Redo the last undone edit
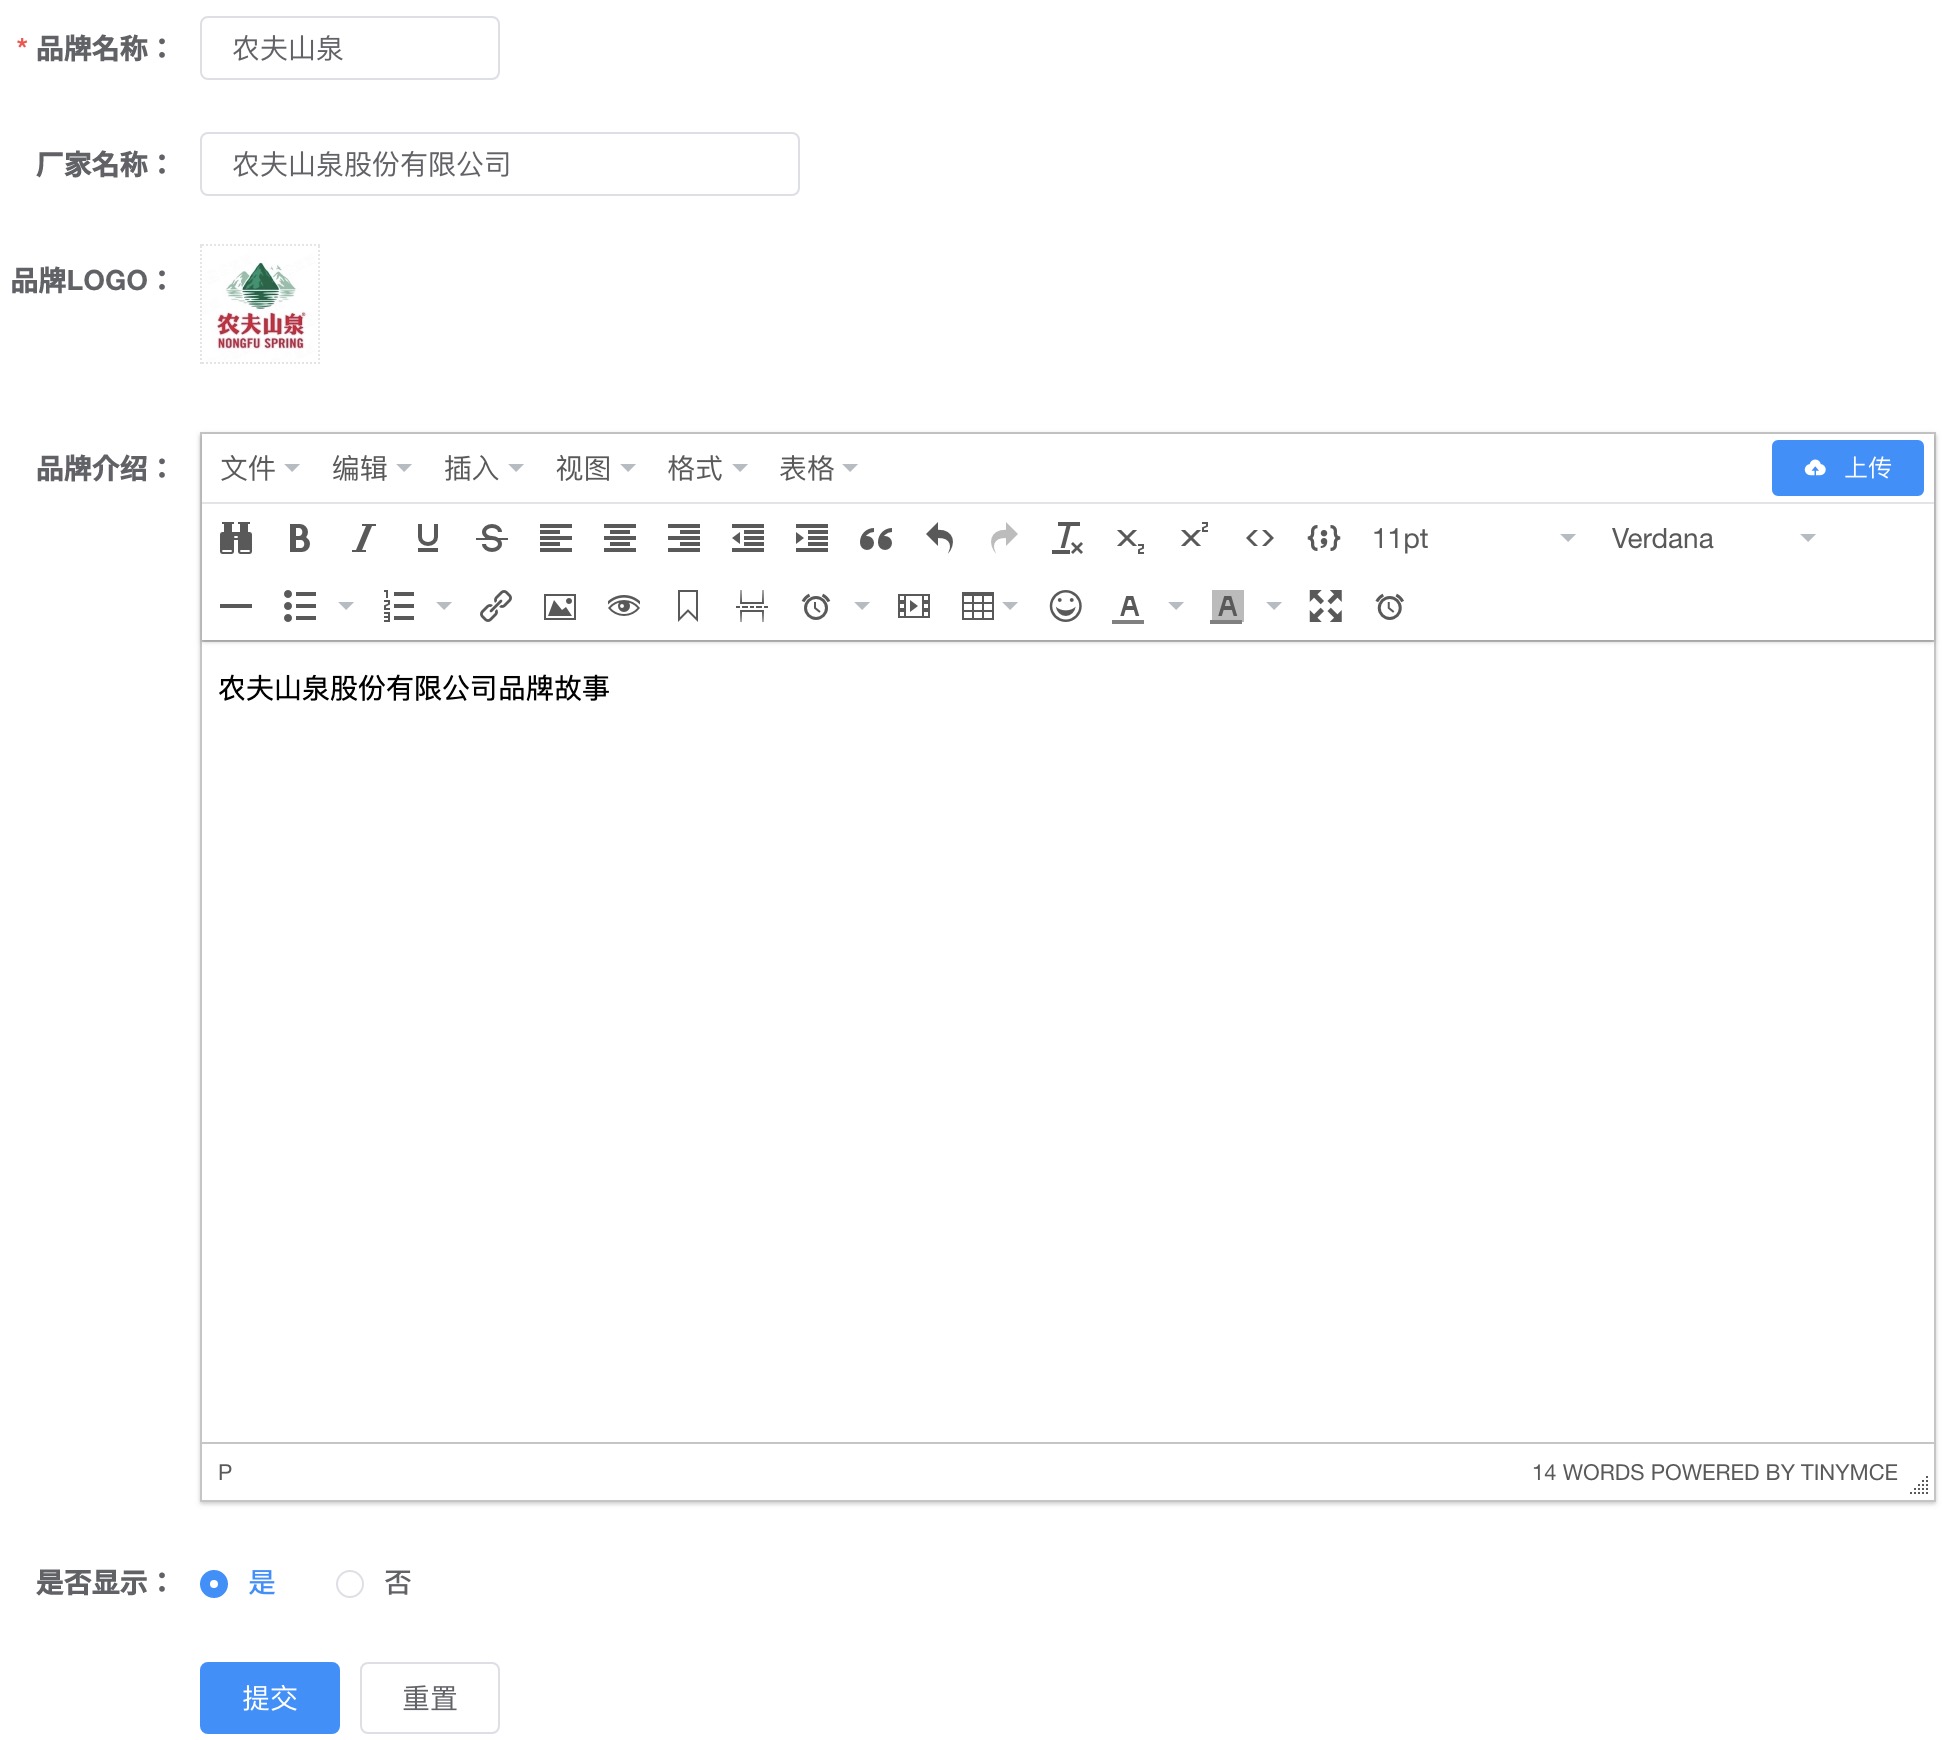The height and width of the screenshot is (1740, 1942). tap(1004, 538)
